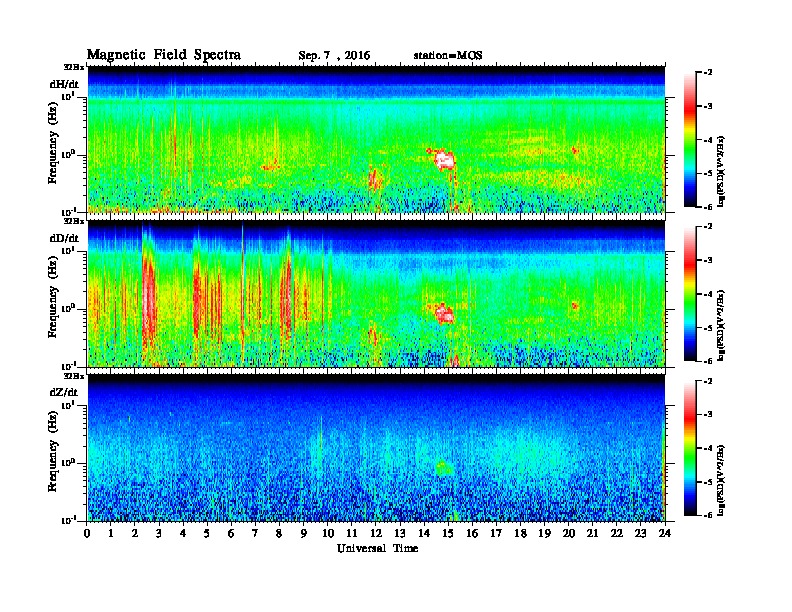Click the -3 tick on the dD/dt color bar
792x612 pixels.
[x=708, y=260]
